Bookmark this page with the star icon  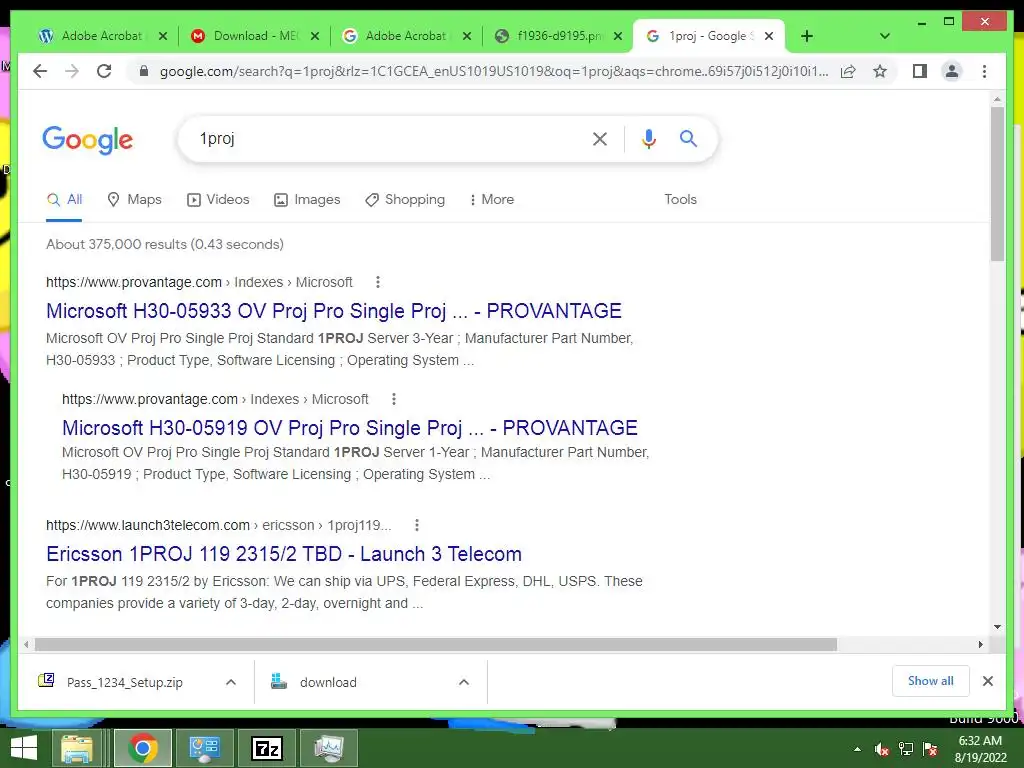(x=880, y=71)
